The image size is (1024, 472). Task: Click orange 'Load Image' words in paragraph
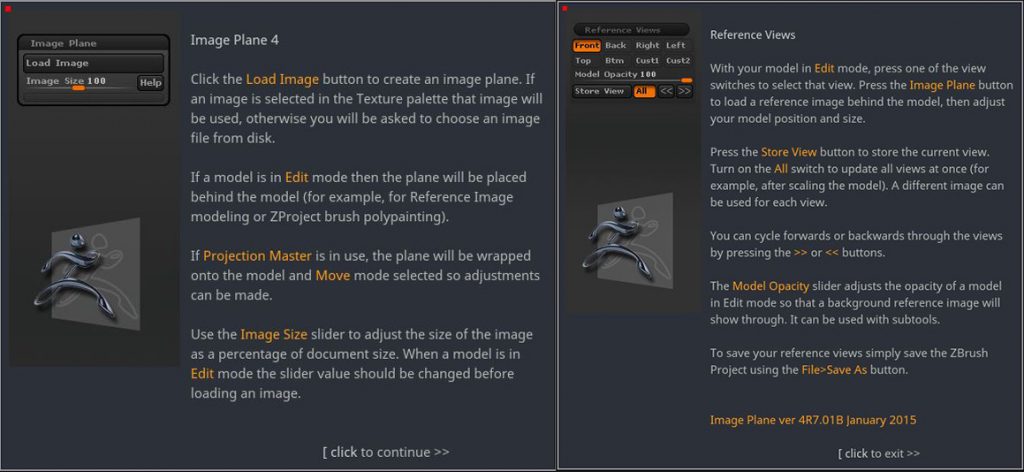pos(282,80)
